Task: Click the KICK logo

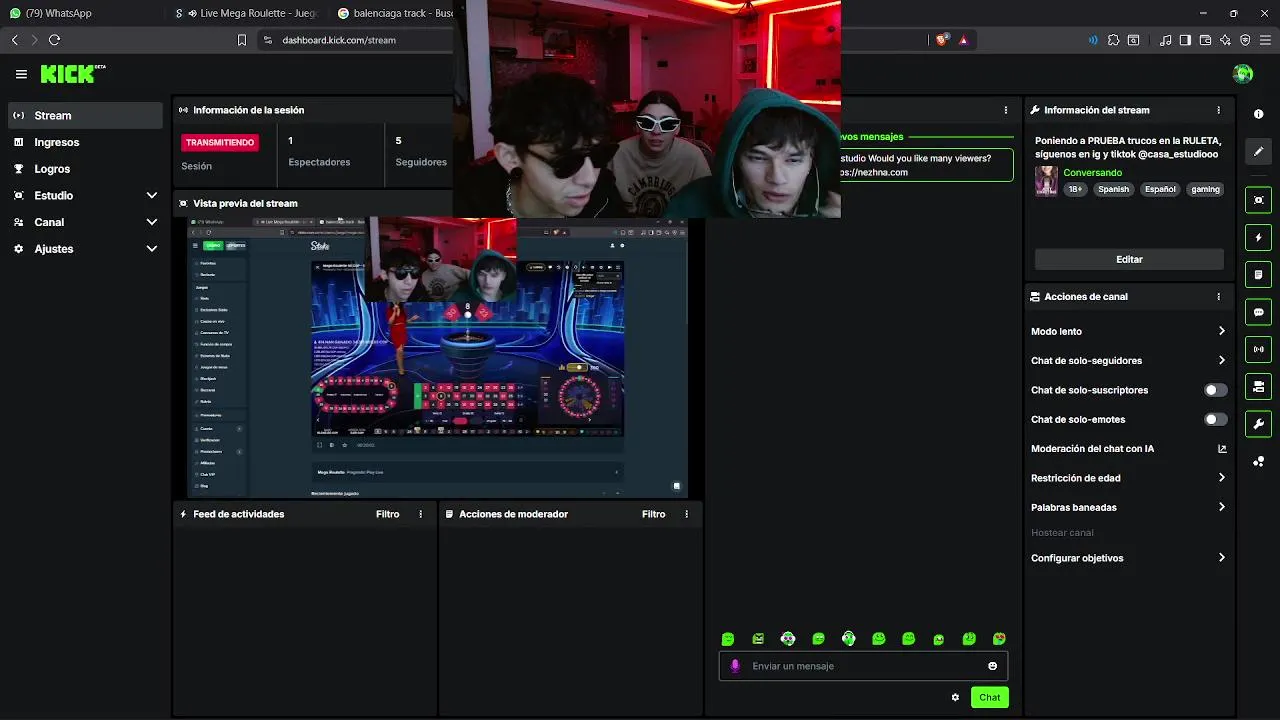Action: click(72, 74)
